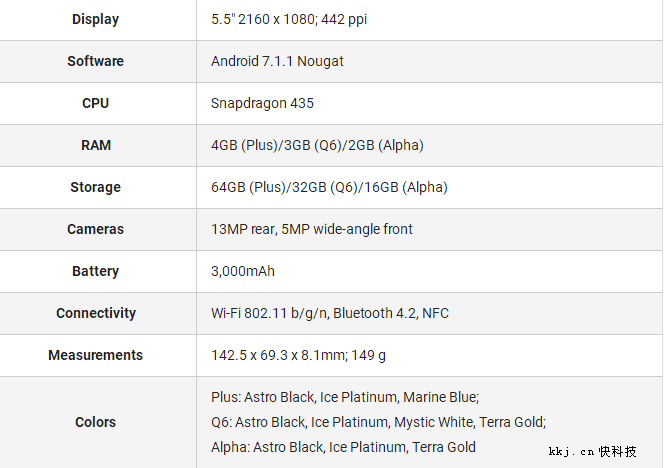665x468 pixels.
Task: Click the Software row header
Action: [96, 61]
